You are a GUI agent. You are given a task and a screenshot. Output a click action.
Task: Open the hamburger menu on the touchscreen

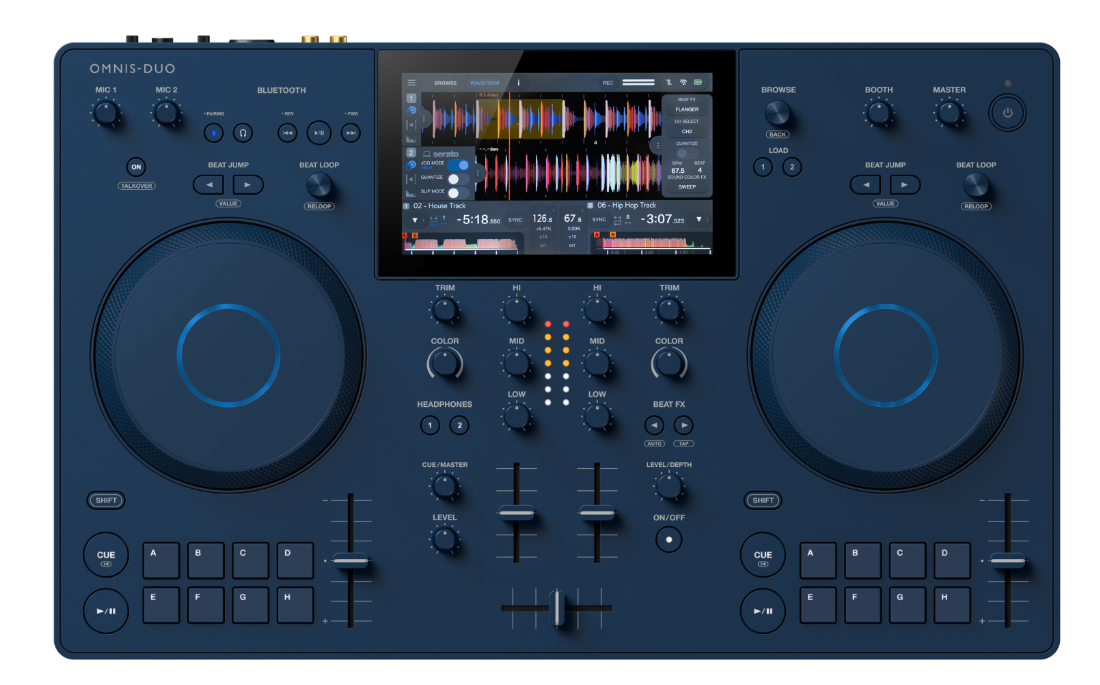click(x=411, y=83)
